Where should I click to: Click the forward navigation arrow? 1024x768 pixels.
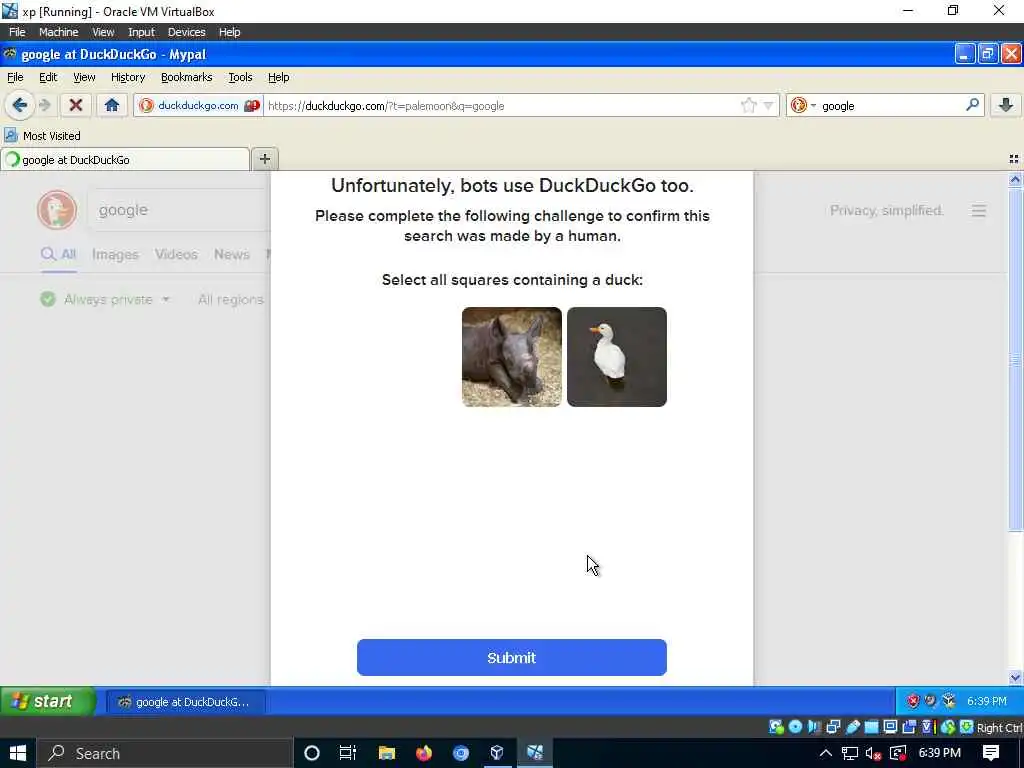point(45,105)
